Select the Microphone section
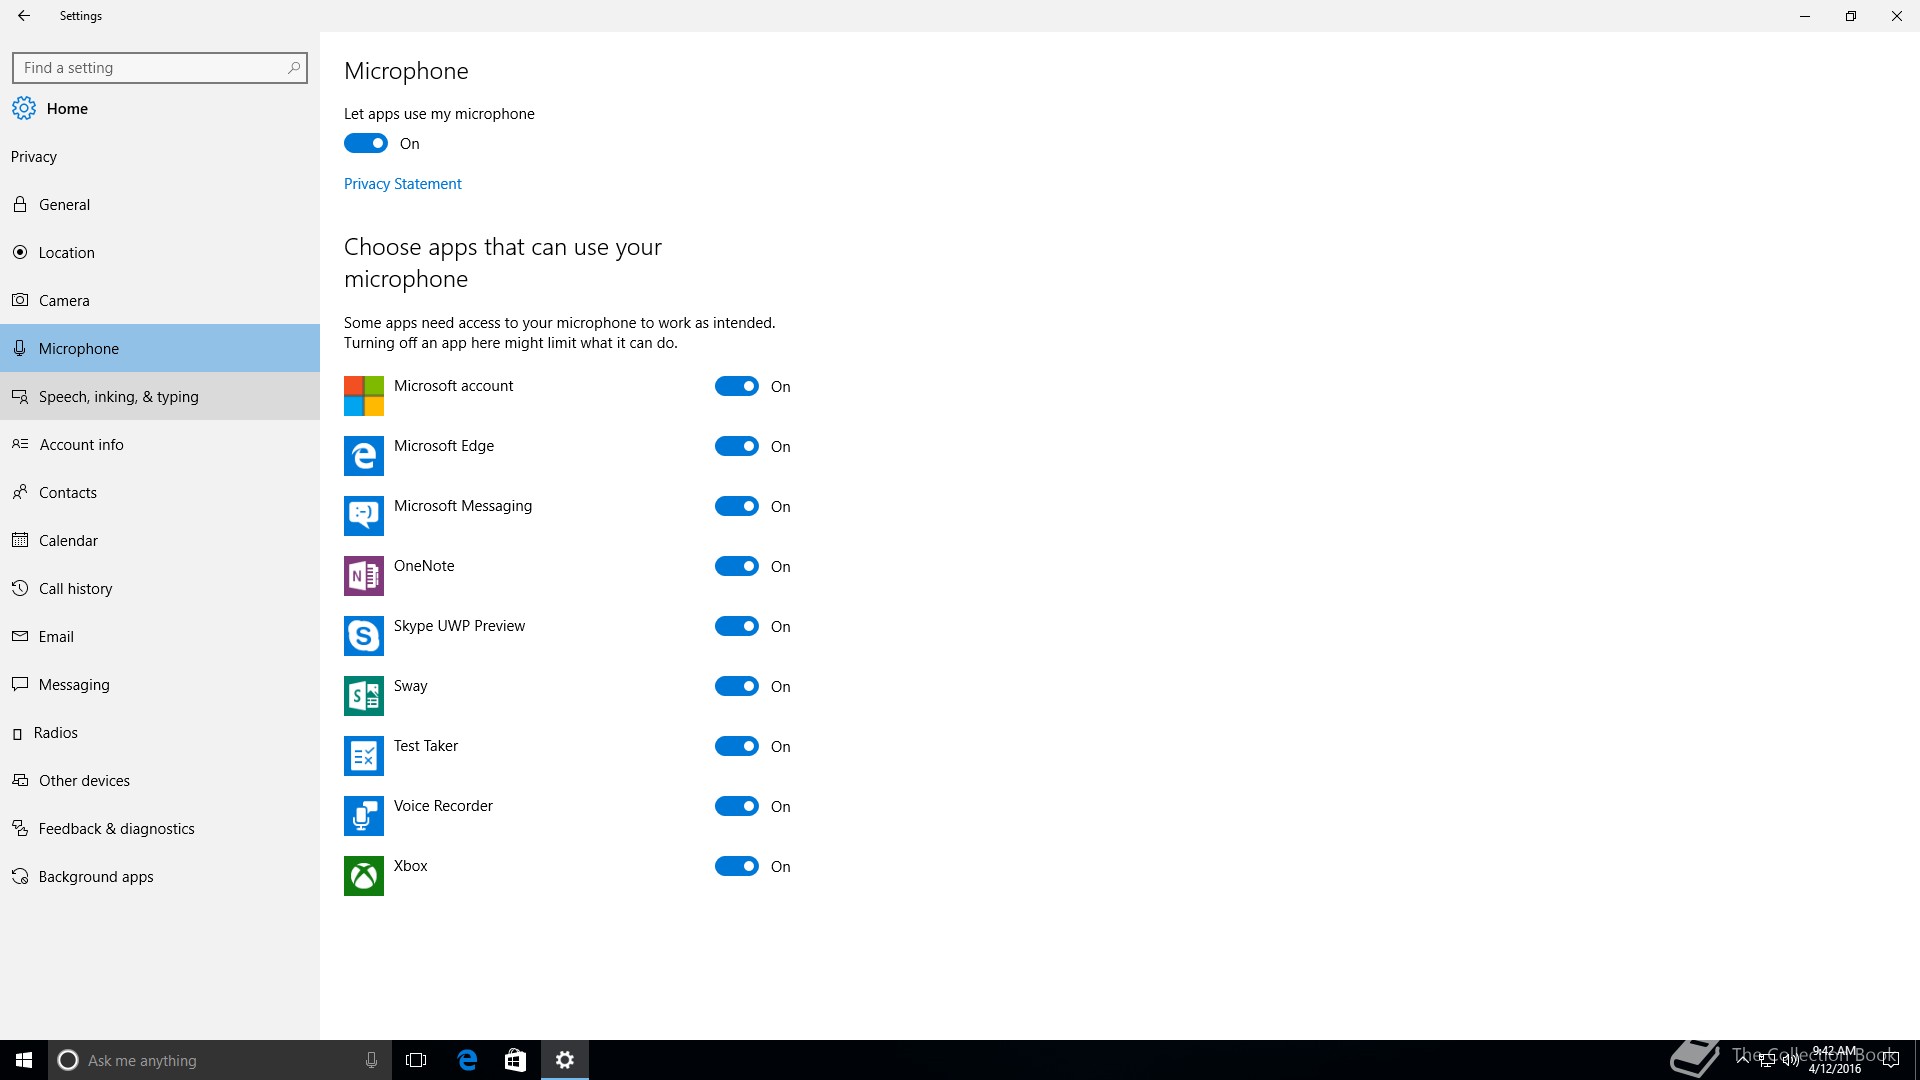1920x1080 pixels. tap(160, 348)
